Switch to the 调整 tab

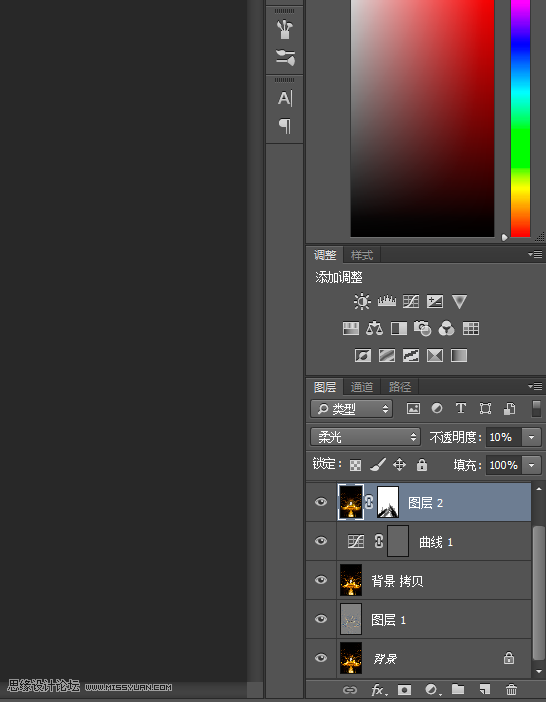325,255
